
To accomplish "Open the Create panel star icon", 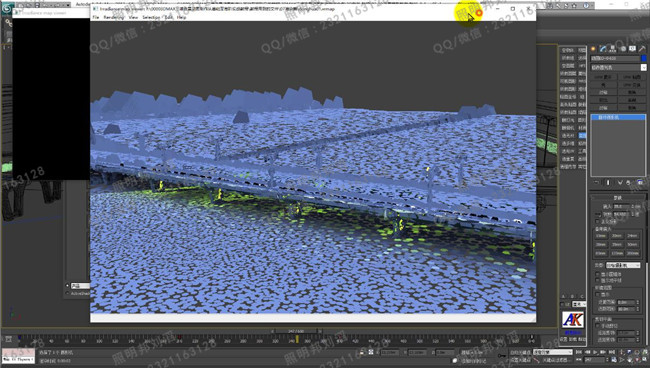I will [x=593, y=49].
